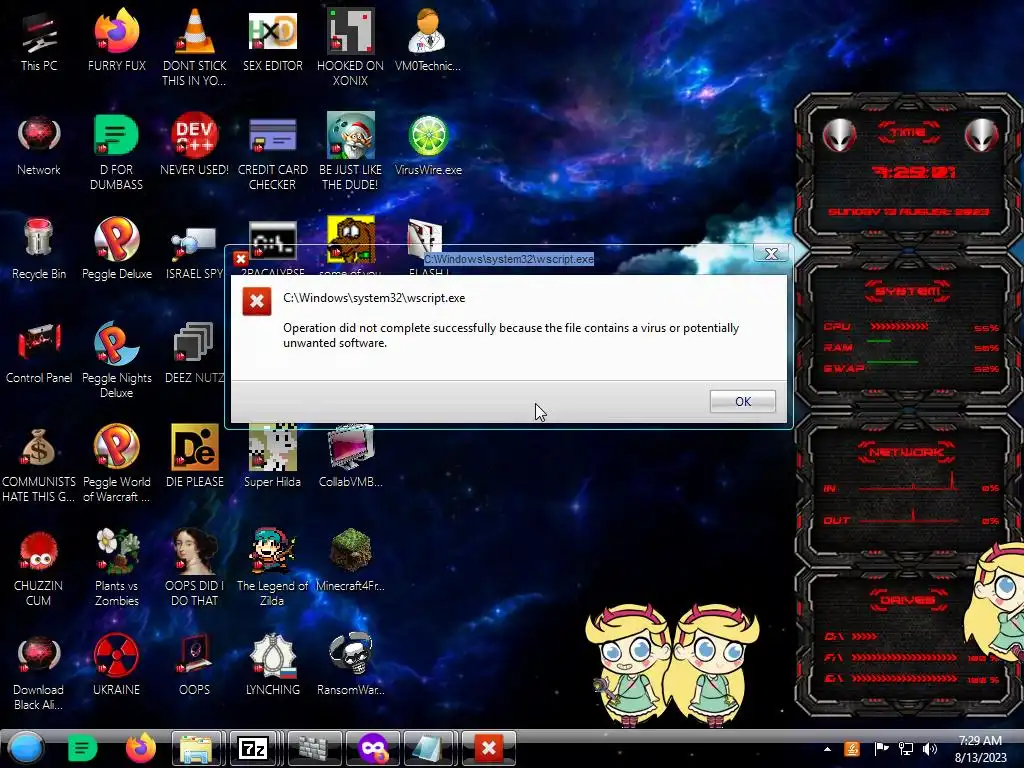
Task: Close the wscript.exe error dialog with X
Action: coord(771,253)
